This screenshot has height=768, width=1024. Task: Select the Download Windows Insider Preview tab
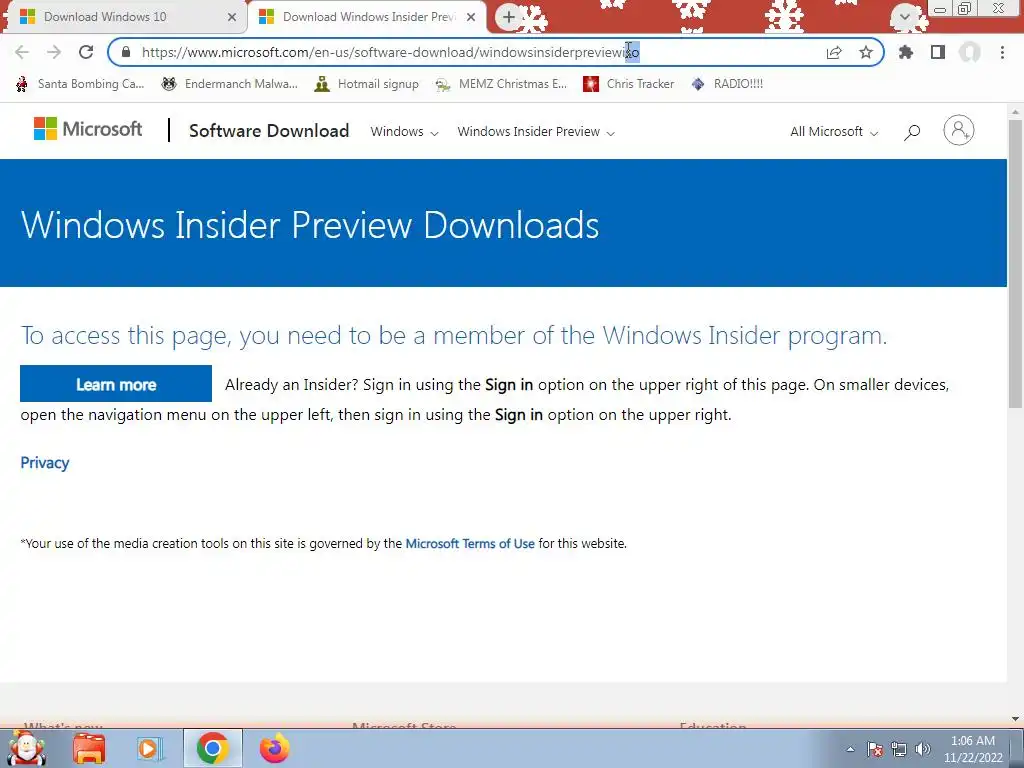pos(369,17)
